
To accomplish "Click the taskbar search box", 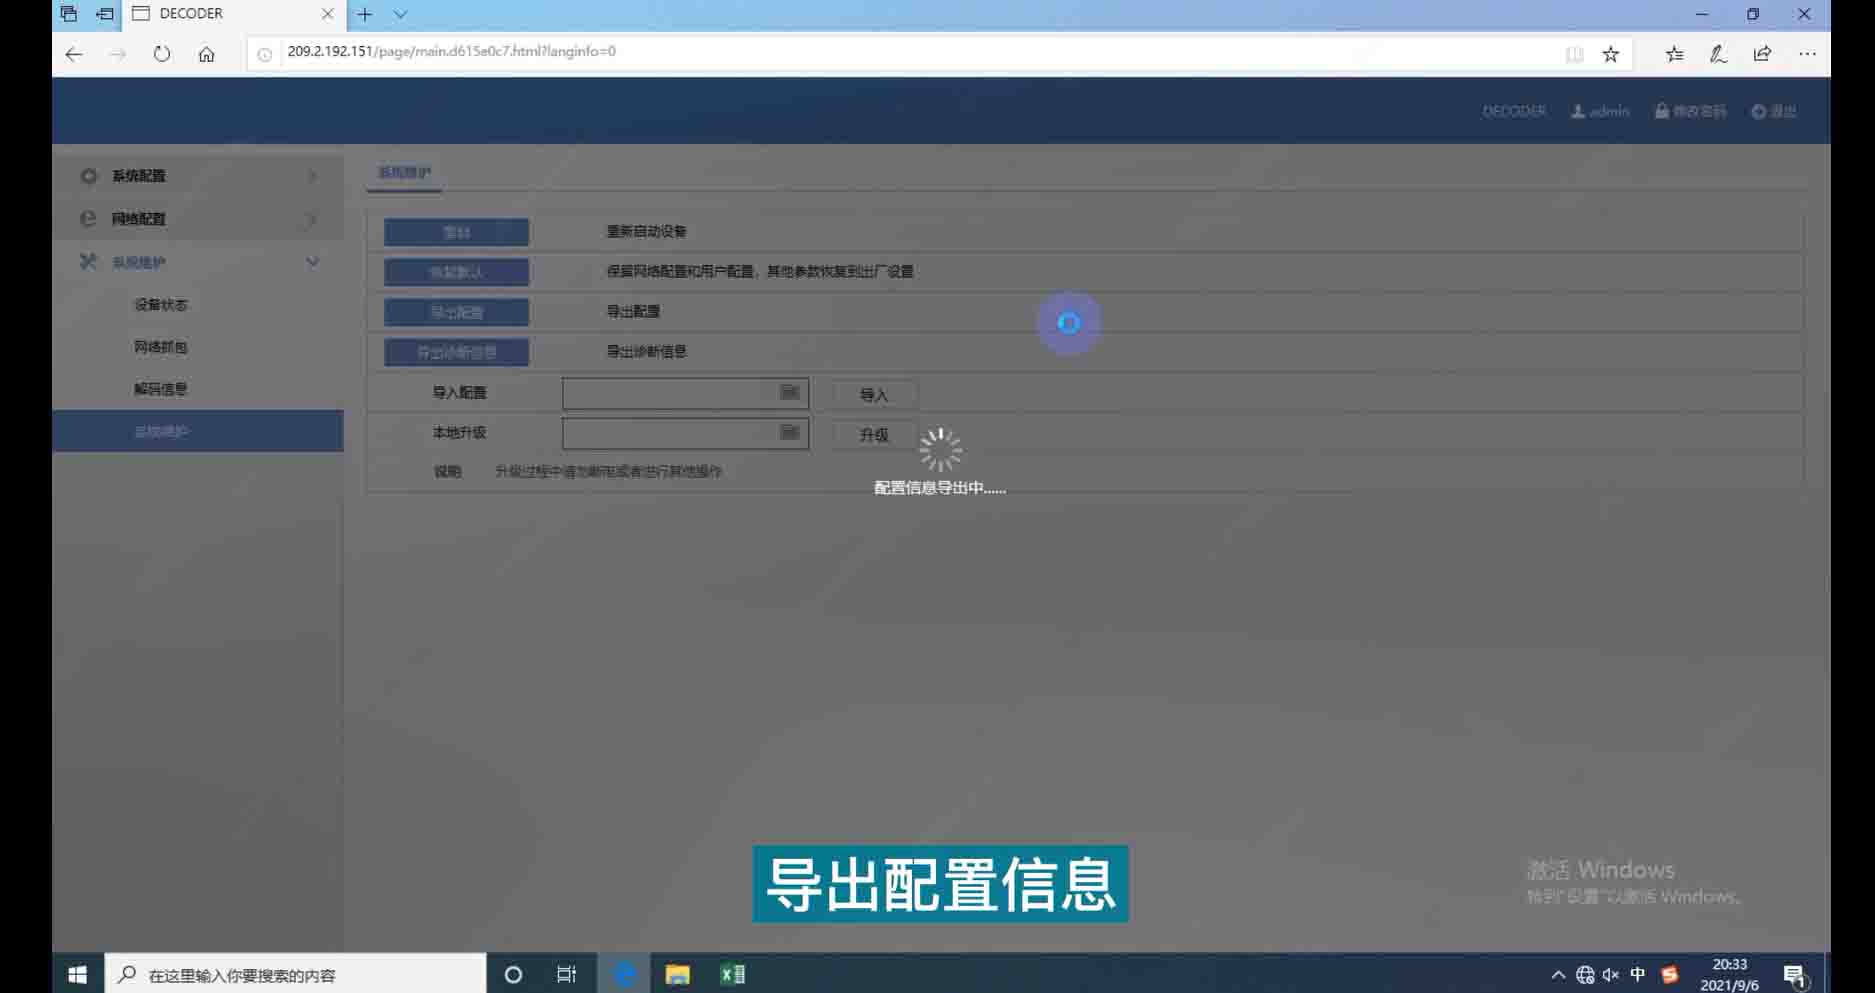I will click(x=296, y=974).
